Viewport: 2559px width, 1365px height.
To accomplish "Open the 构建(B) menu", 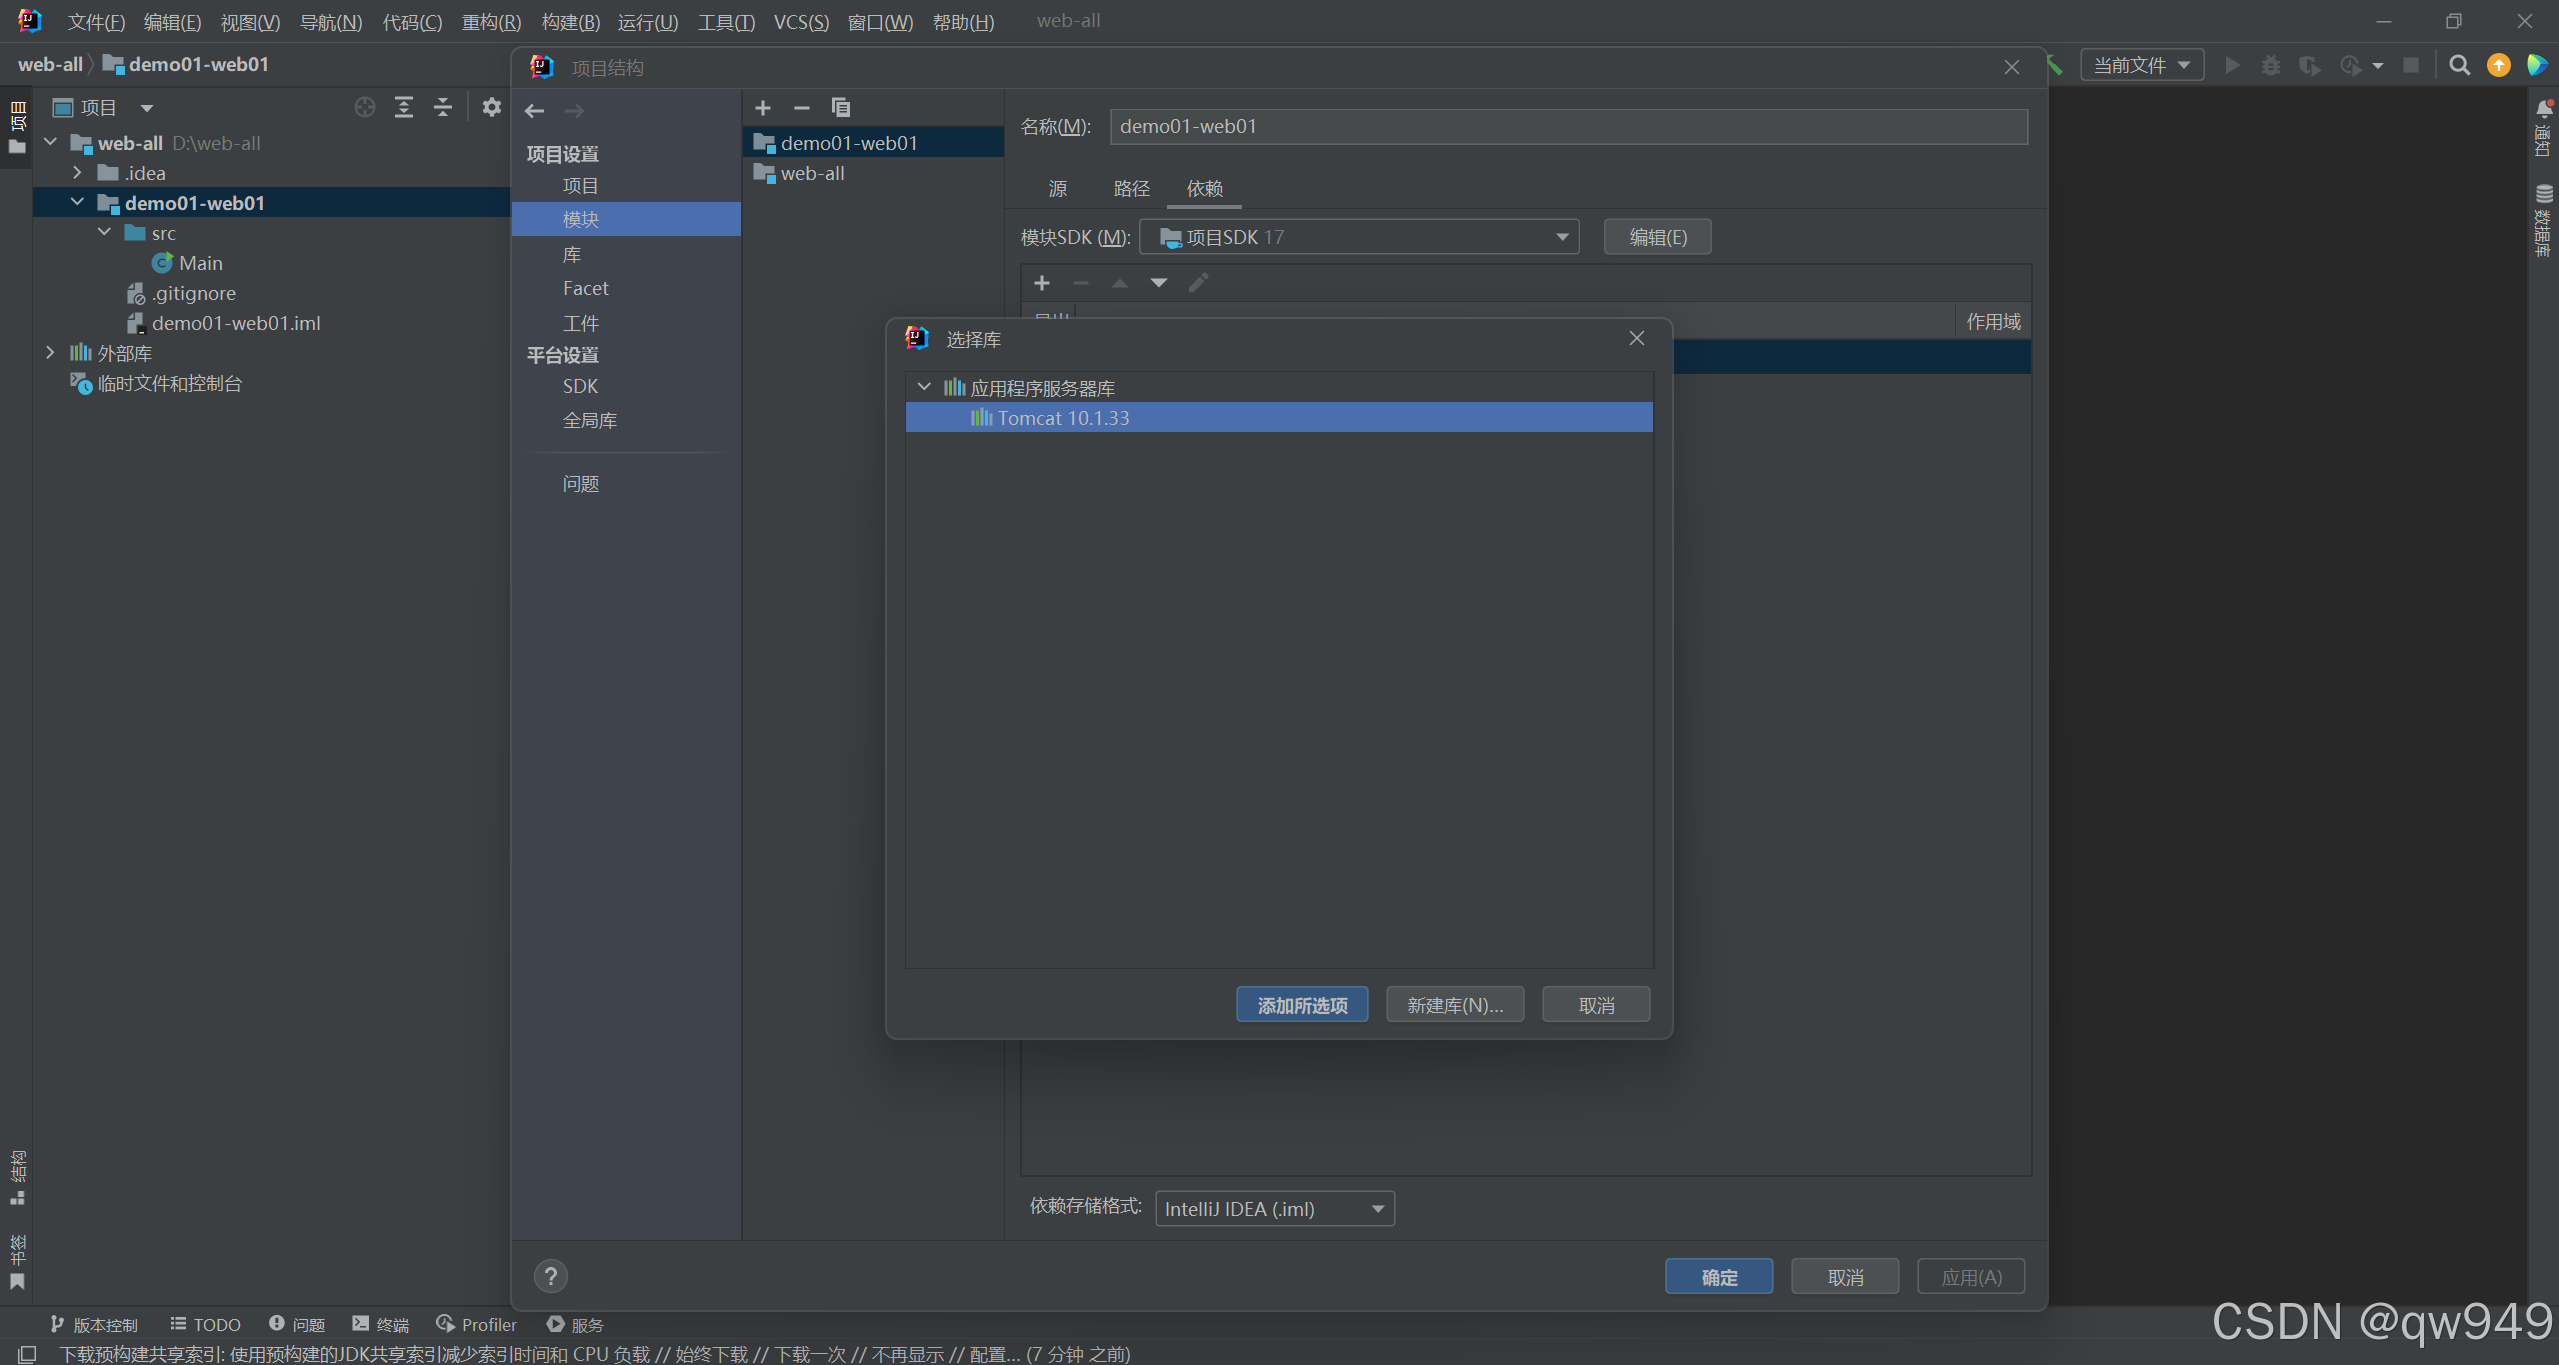I will pos(570,22).
